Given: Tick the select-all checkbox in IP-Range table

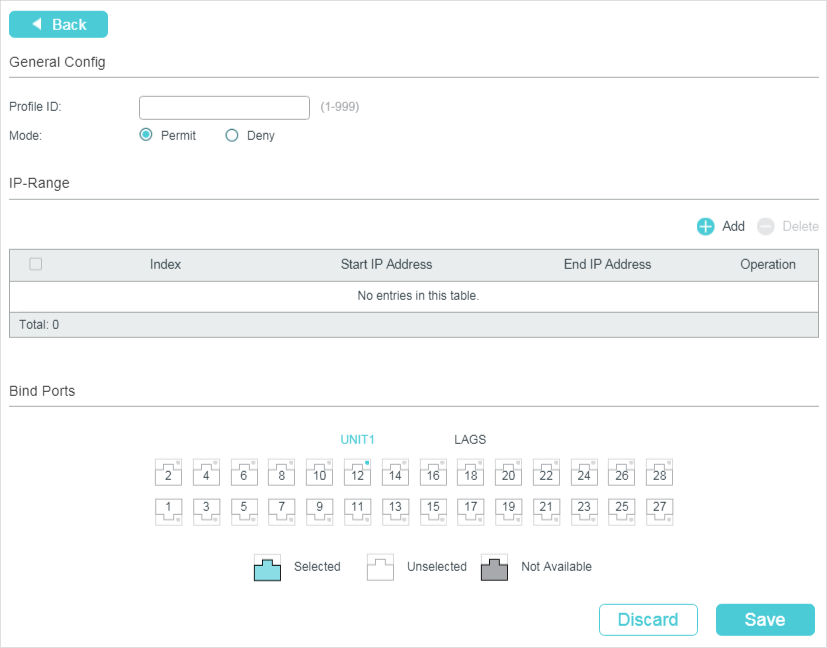Looking at the screenshot, I should (x=36, y=264).
